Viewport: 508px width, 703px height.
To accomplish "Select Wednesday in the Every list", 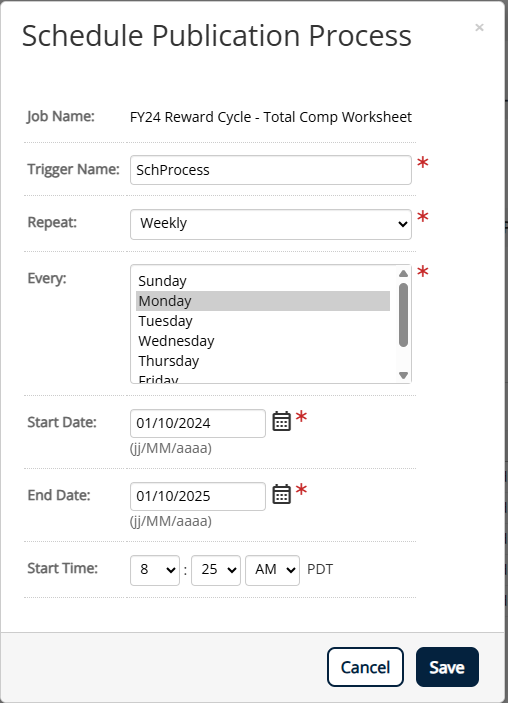I will (263, 341).
